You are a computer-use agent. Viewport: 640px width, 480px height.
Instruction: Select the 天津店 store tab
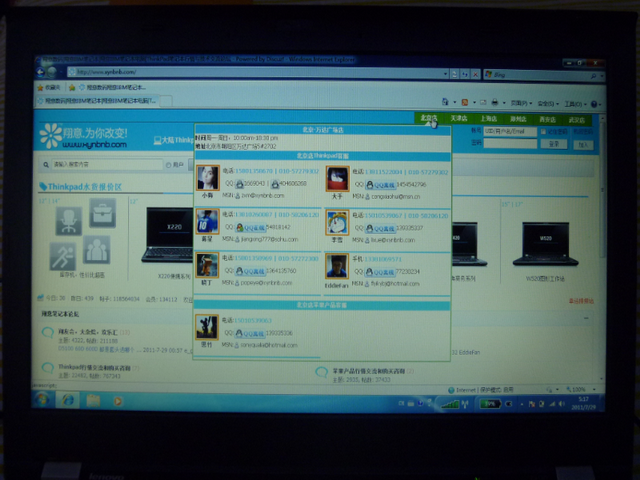[x=459, y=119]
